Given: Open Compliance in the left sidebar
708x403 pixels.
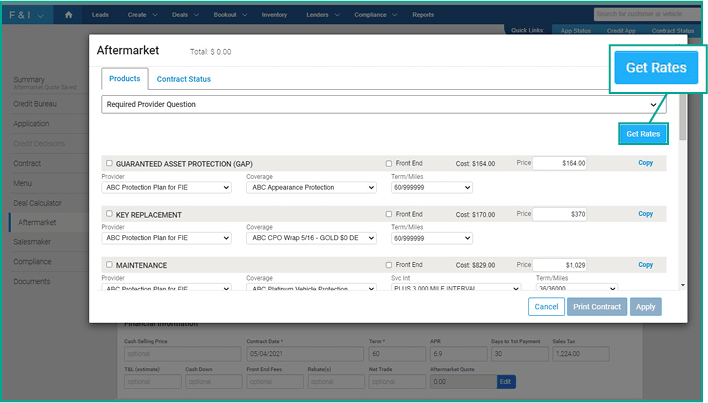Looking at the screenshot, I should pyautogui.click(x=32, y=262).
